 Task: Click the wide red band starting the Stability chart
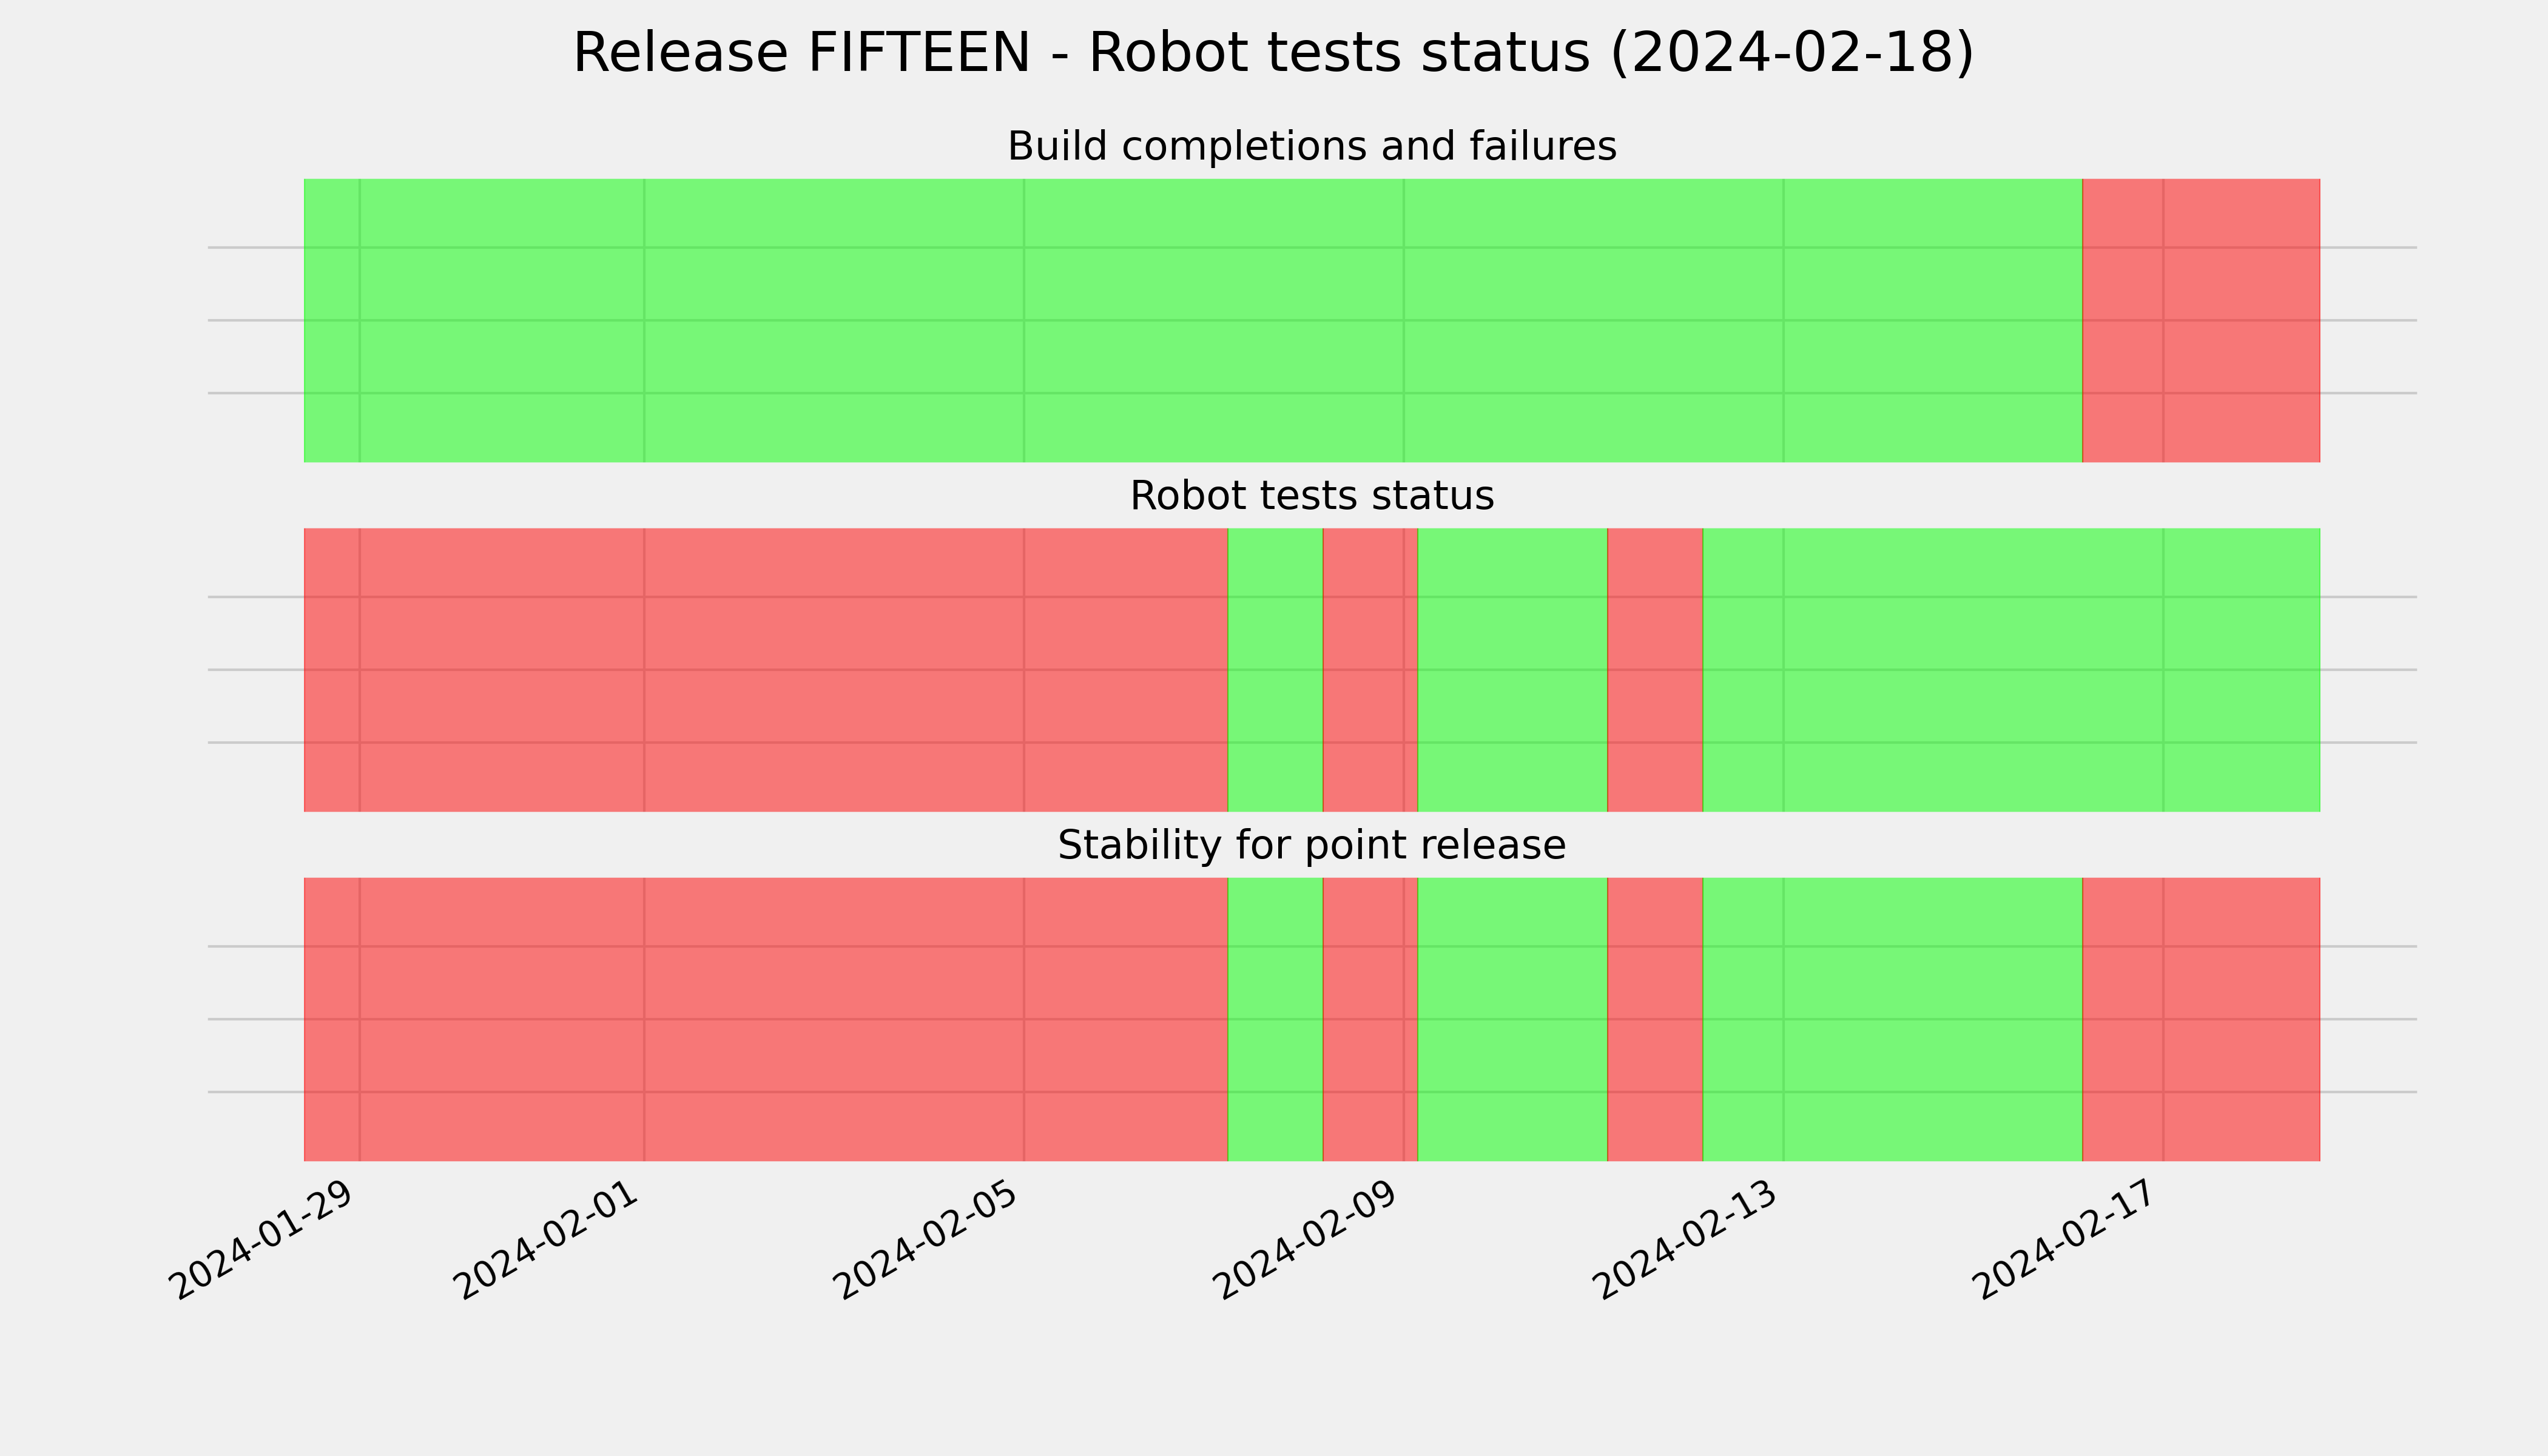766,1019
